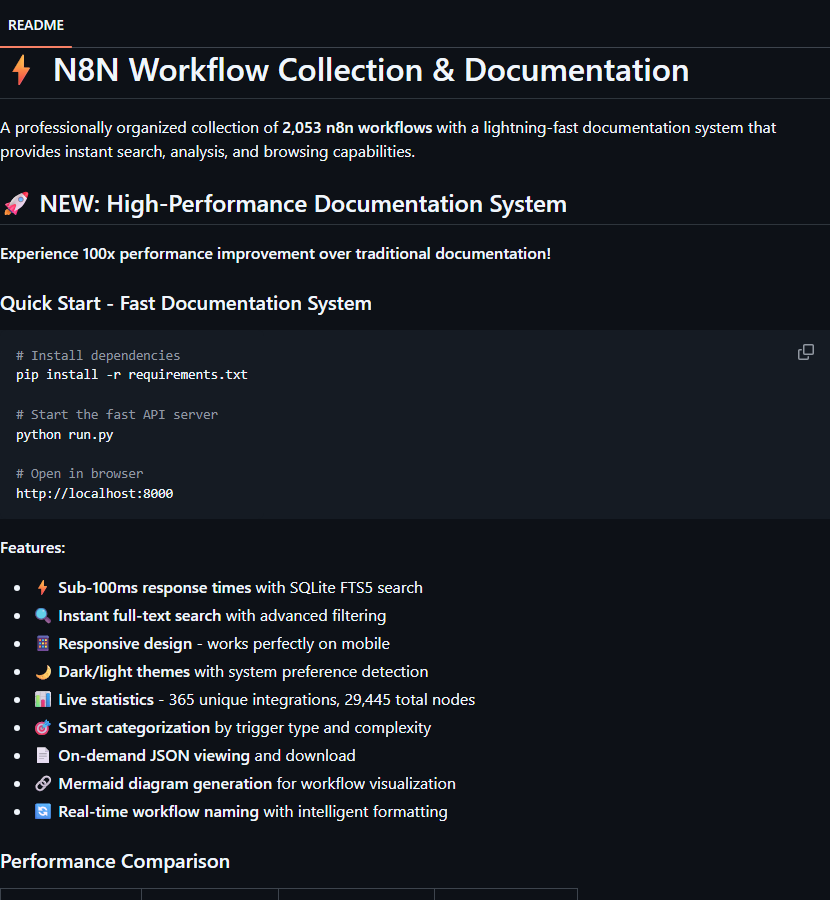Click the rocket icon beside the NEW heading
The image size is (830, 900).
click(16, 203)
